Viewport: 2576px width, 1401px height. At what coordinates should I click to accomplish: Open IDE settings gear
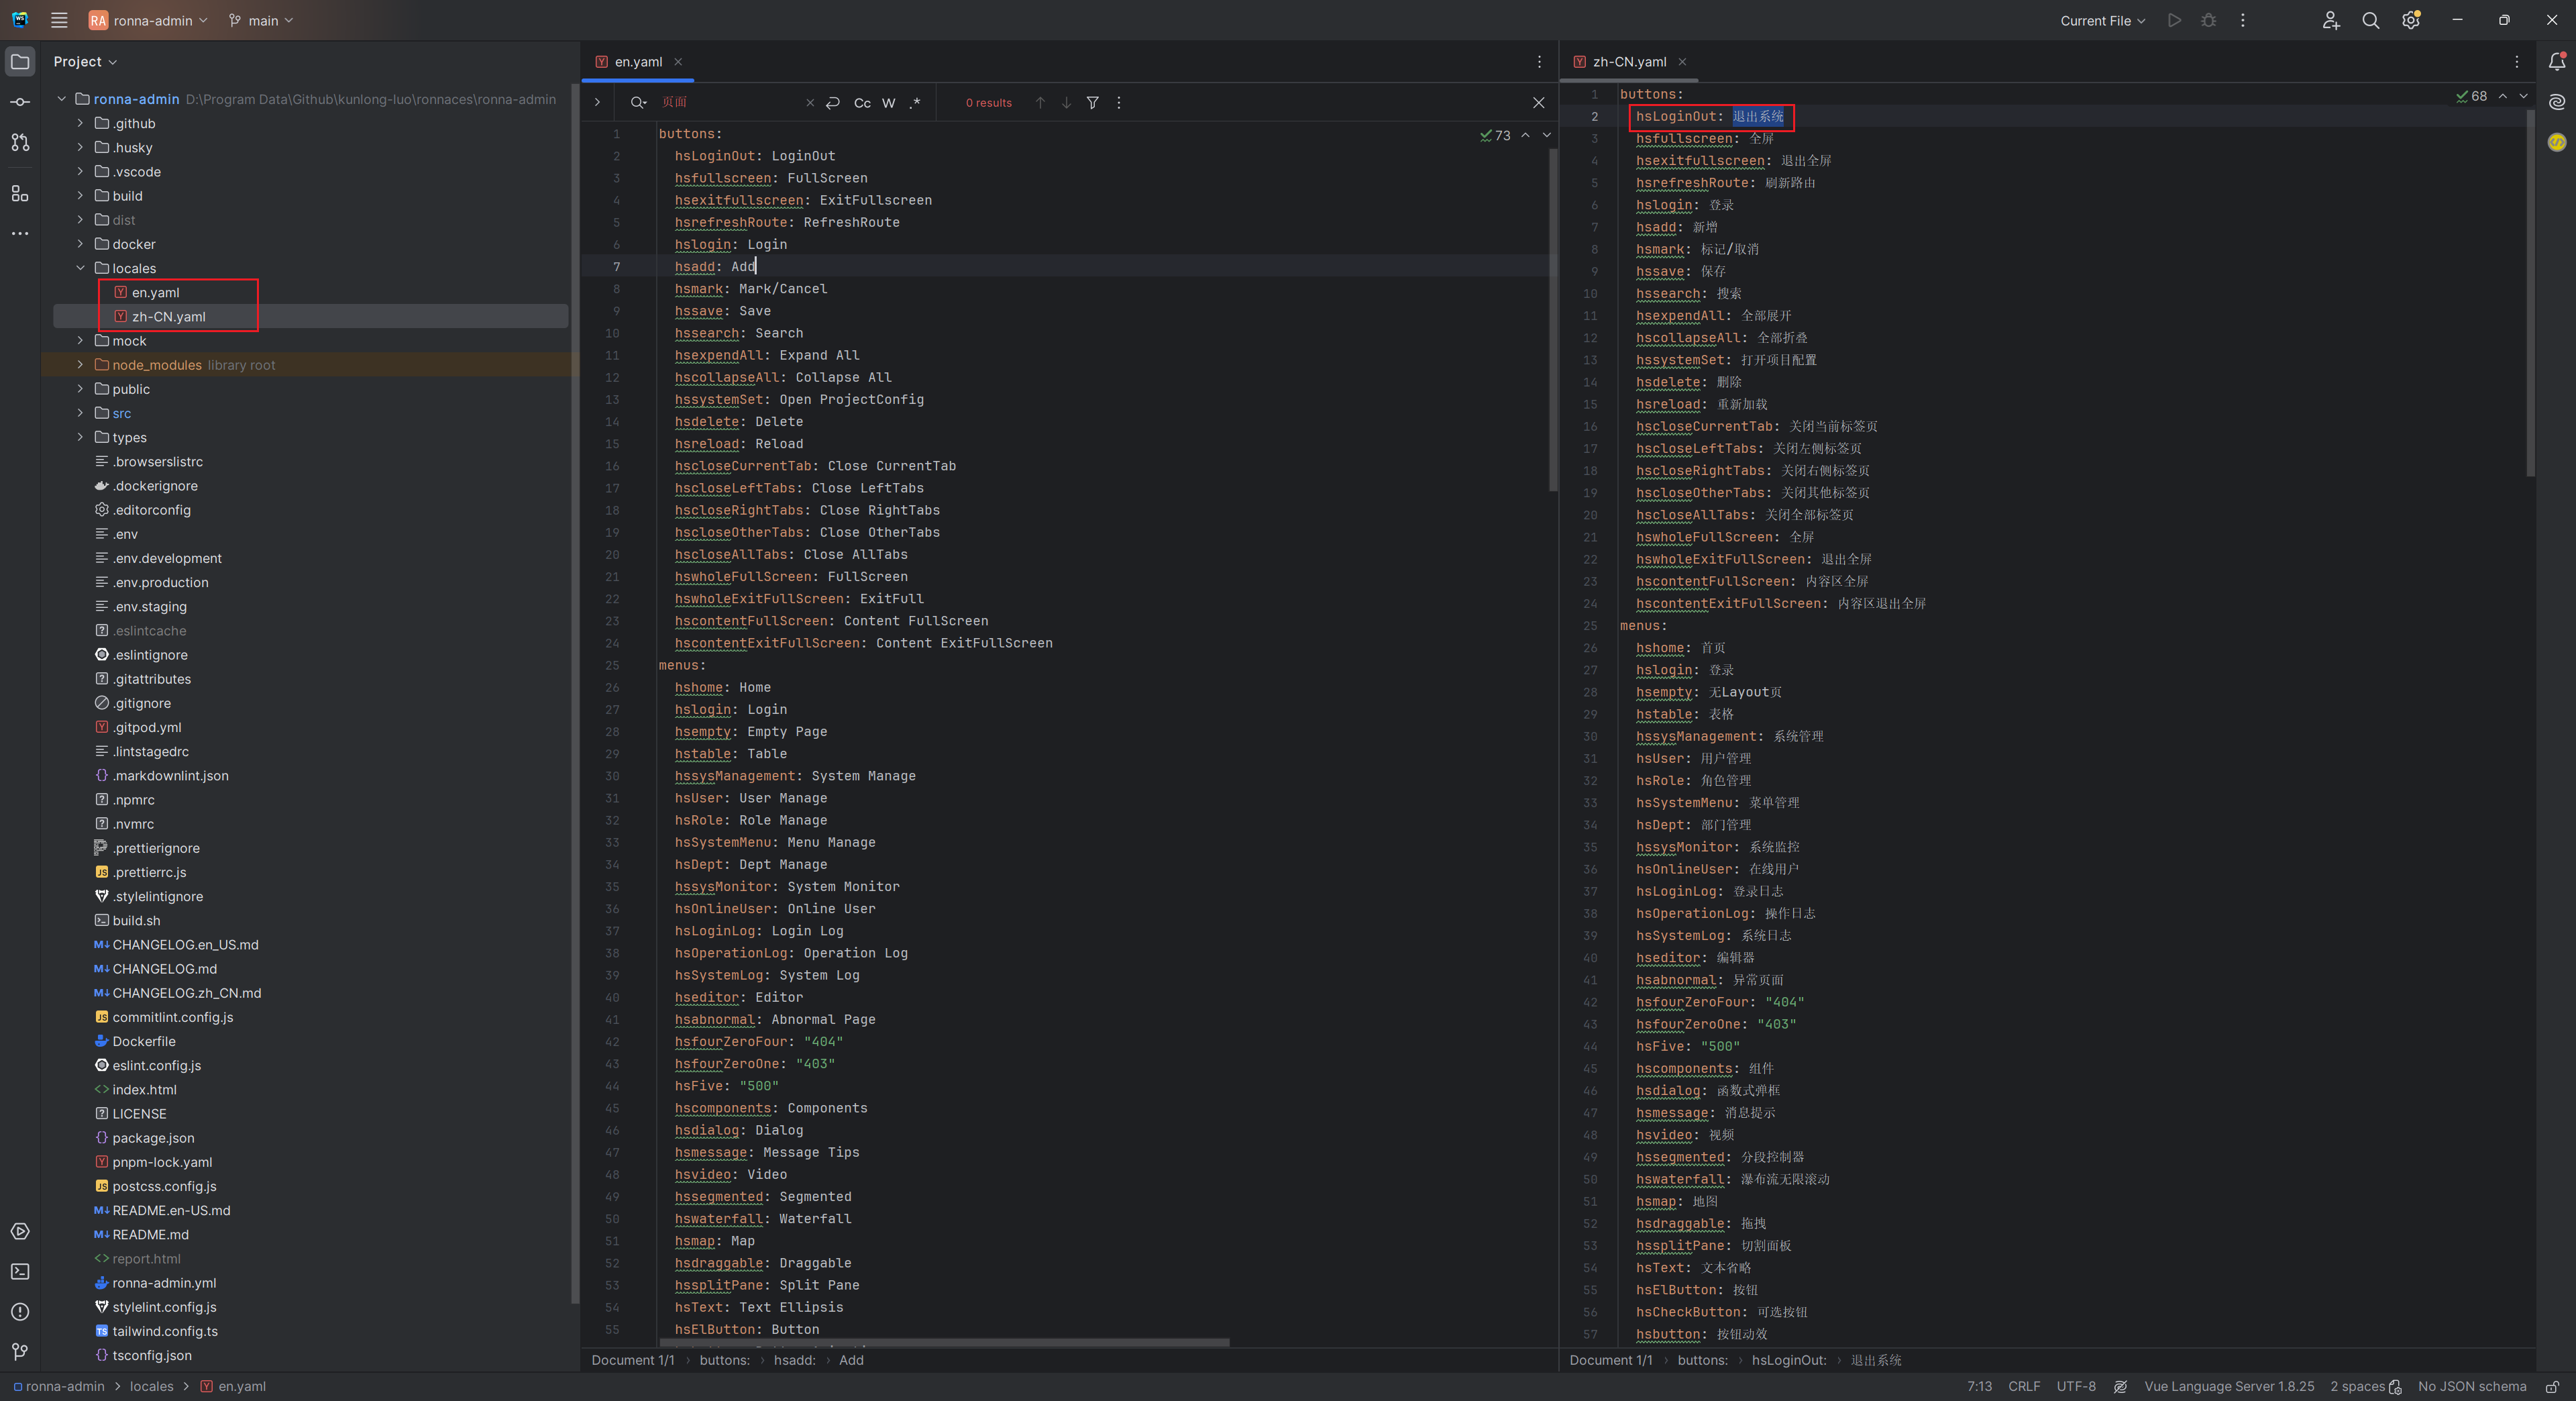pos(2410,20)
